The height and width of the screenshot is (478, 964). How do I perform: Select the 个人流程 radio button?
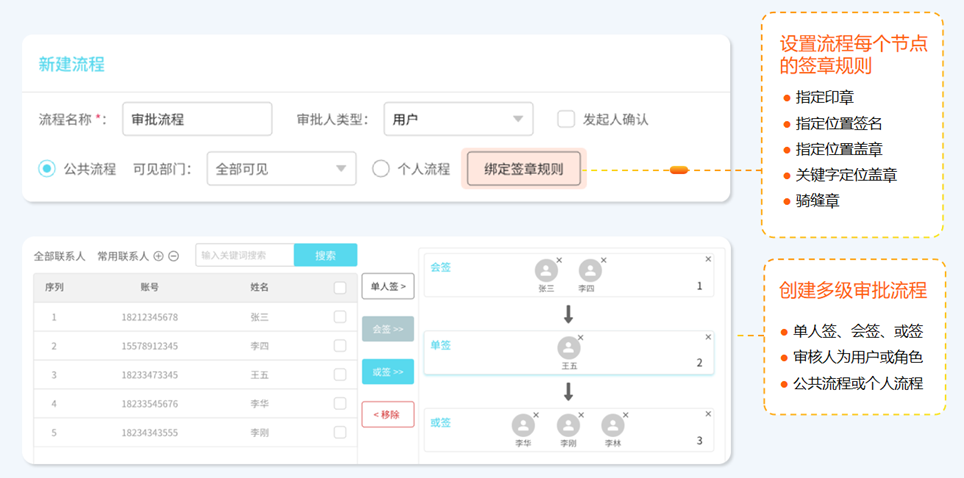381,169
